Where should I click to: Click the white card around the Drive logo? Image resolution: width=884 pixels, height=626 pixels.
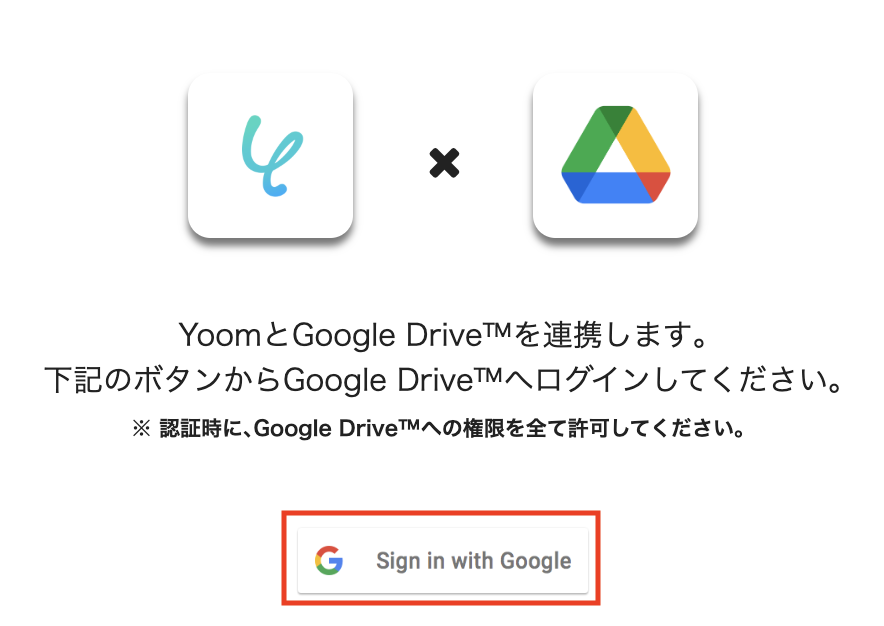coord(616,155)
